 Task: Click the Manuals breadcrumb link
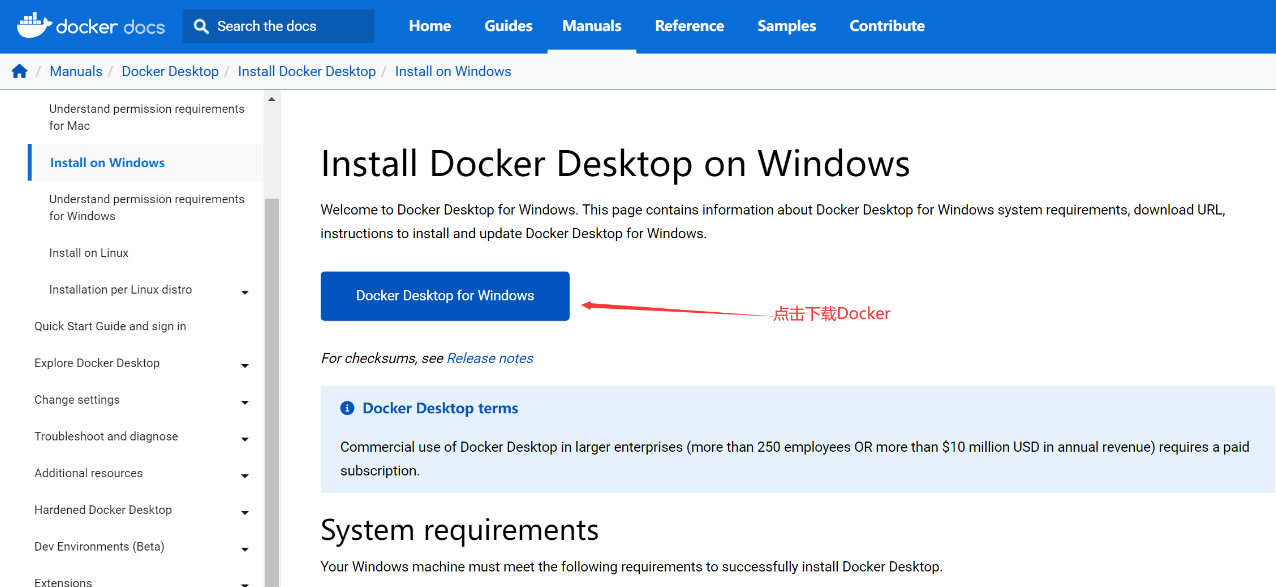76,71
